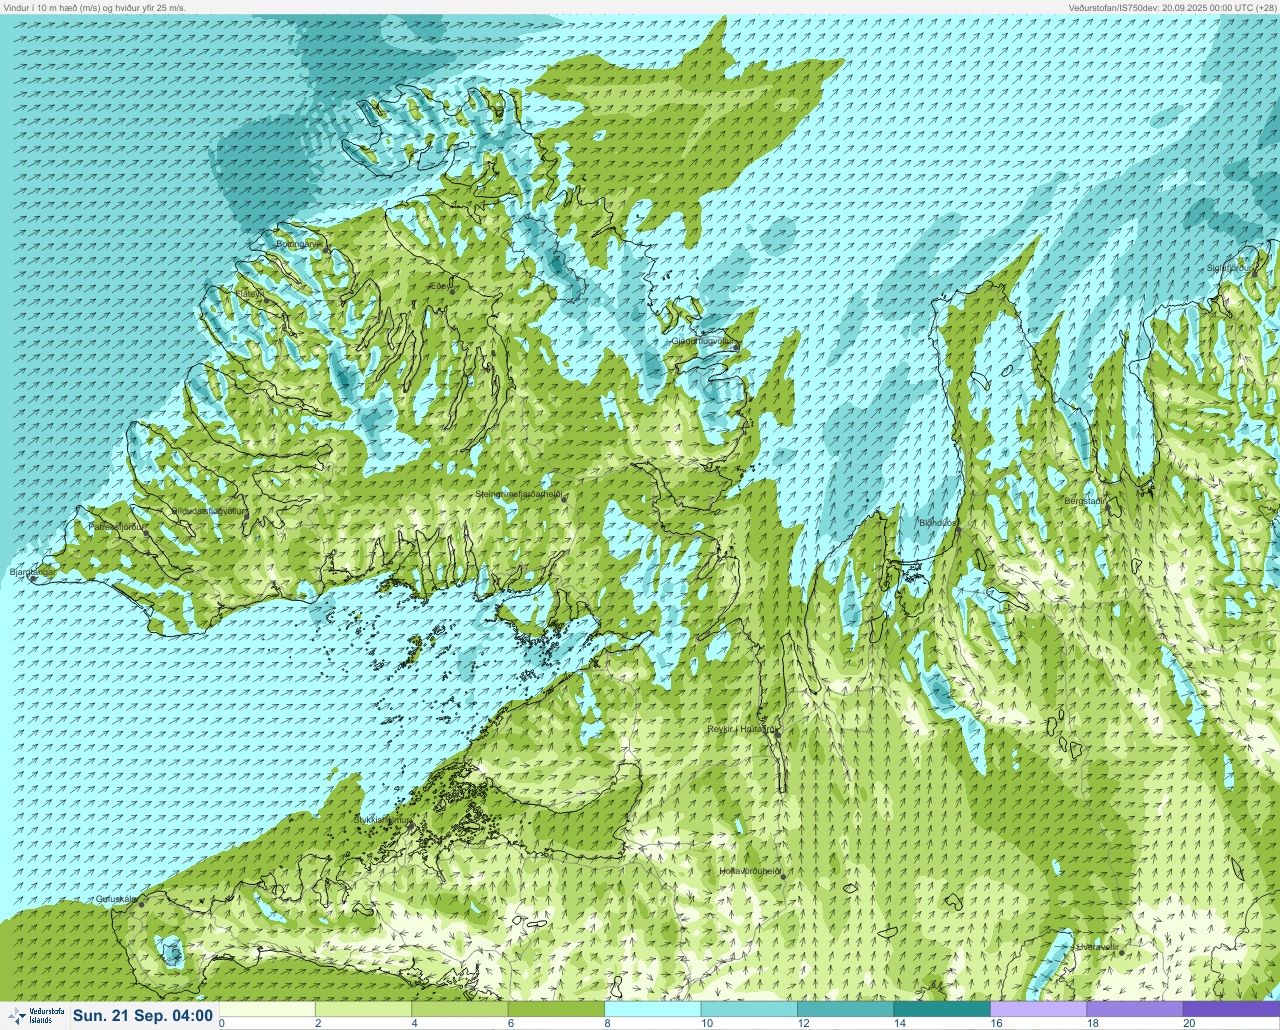Select the 14–16 m/s legend swatch

coord(942,1009)
